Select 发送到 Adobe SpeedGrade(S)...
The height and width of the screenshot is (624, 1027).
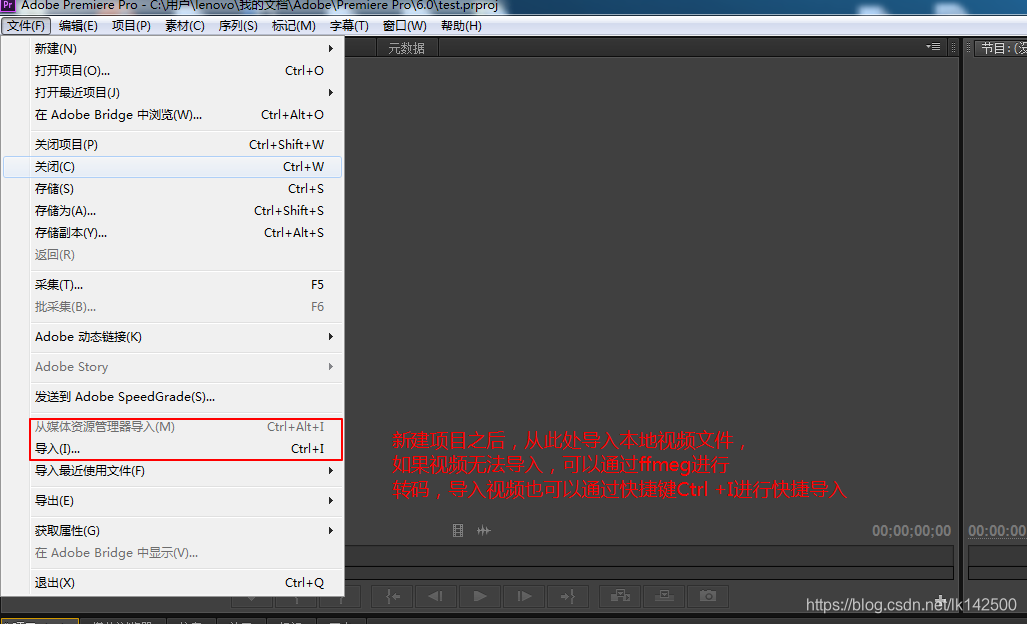(173, 397)
